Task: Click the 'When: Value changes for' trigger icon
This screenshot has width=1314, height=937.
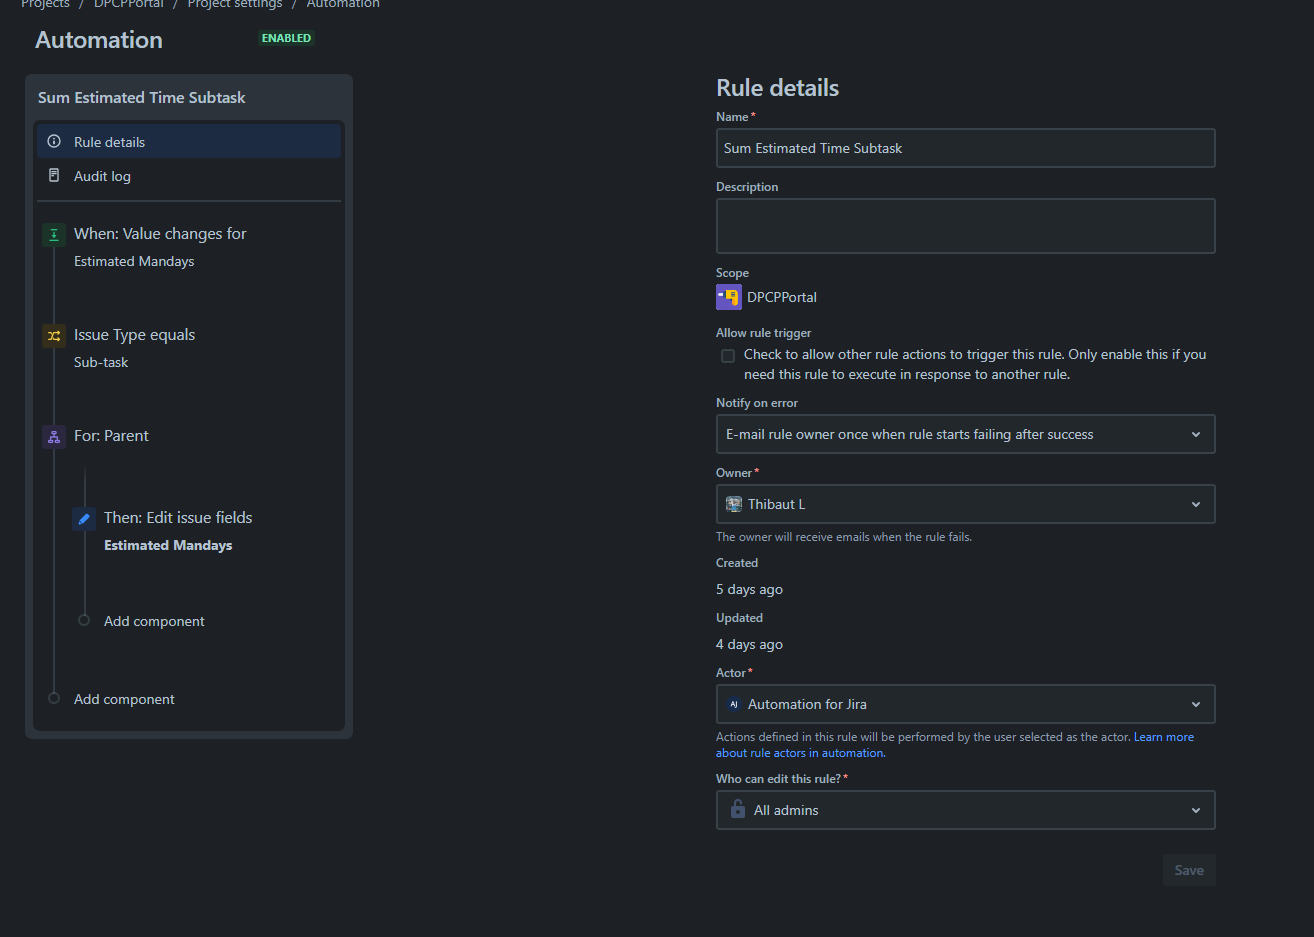Action: pyautogui.click(x=53, y=233)
